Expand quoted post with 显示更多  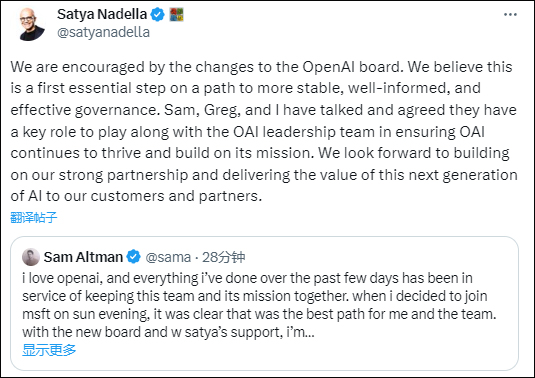(x=49, y=350)
